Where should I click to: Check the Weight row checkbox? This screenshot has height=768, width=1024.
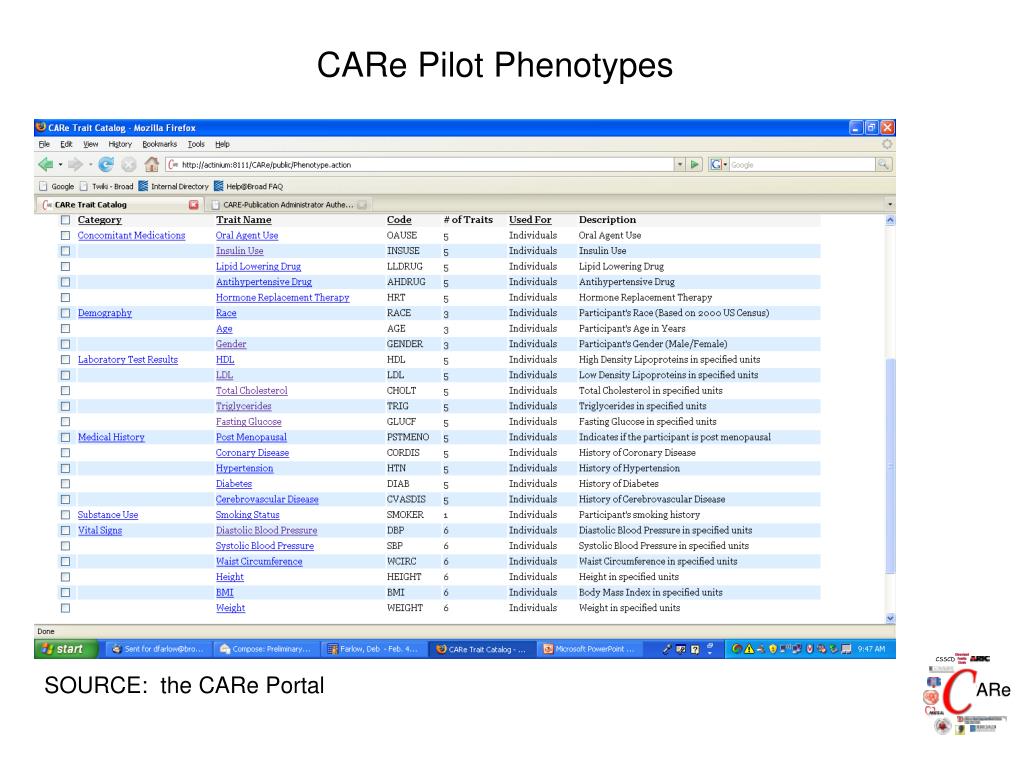tap(65, 608)
